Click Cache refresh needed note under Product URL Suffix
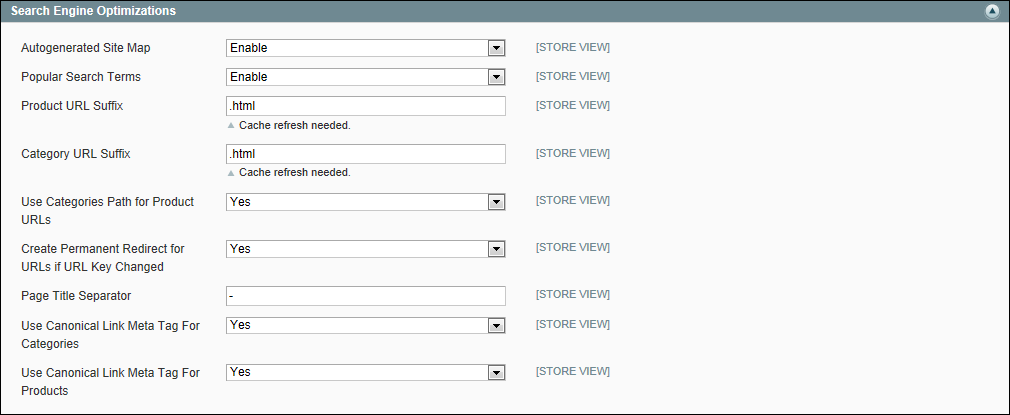The width and height of the screenshot is (1010, 415). (294, 126)
